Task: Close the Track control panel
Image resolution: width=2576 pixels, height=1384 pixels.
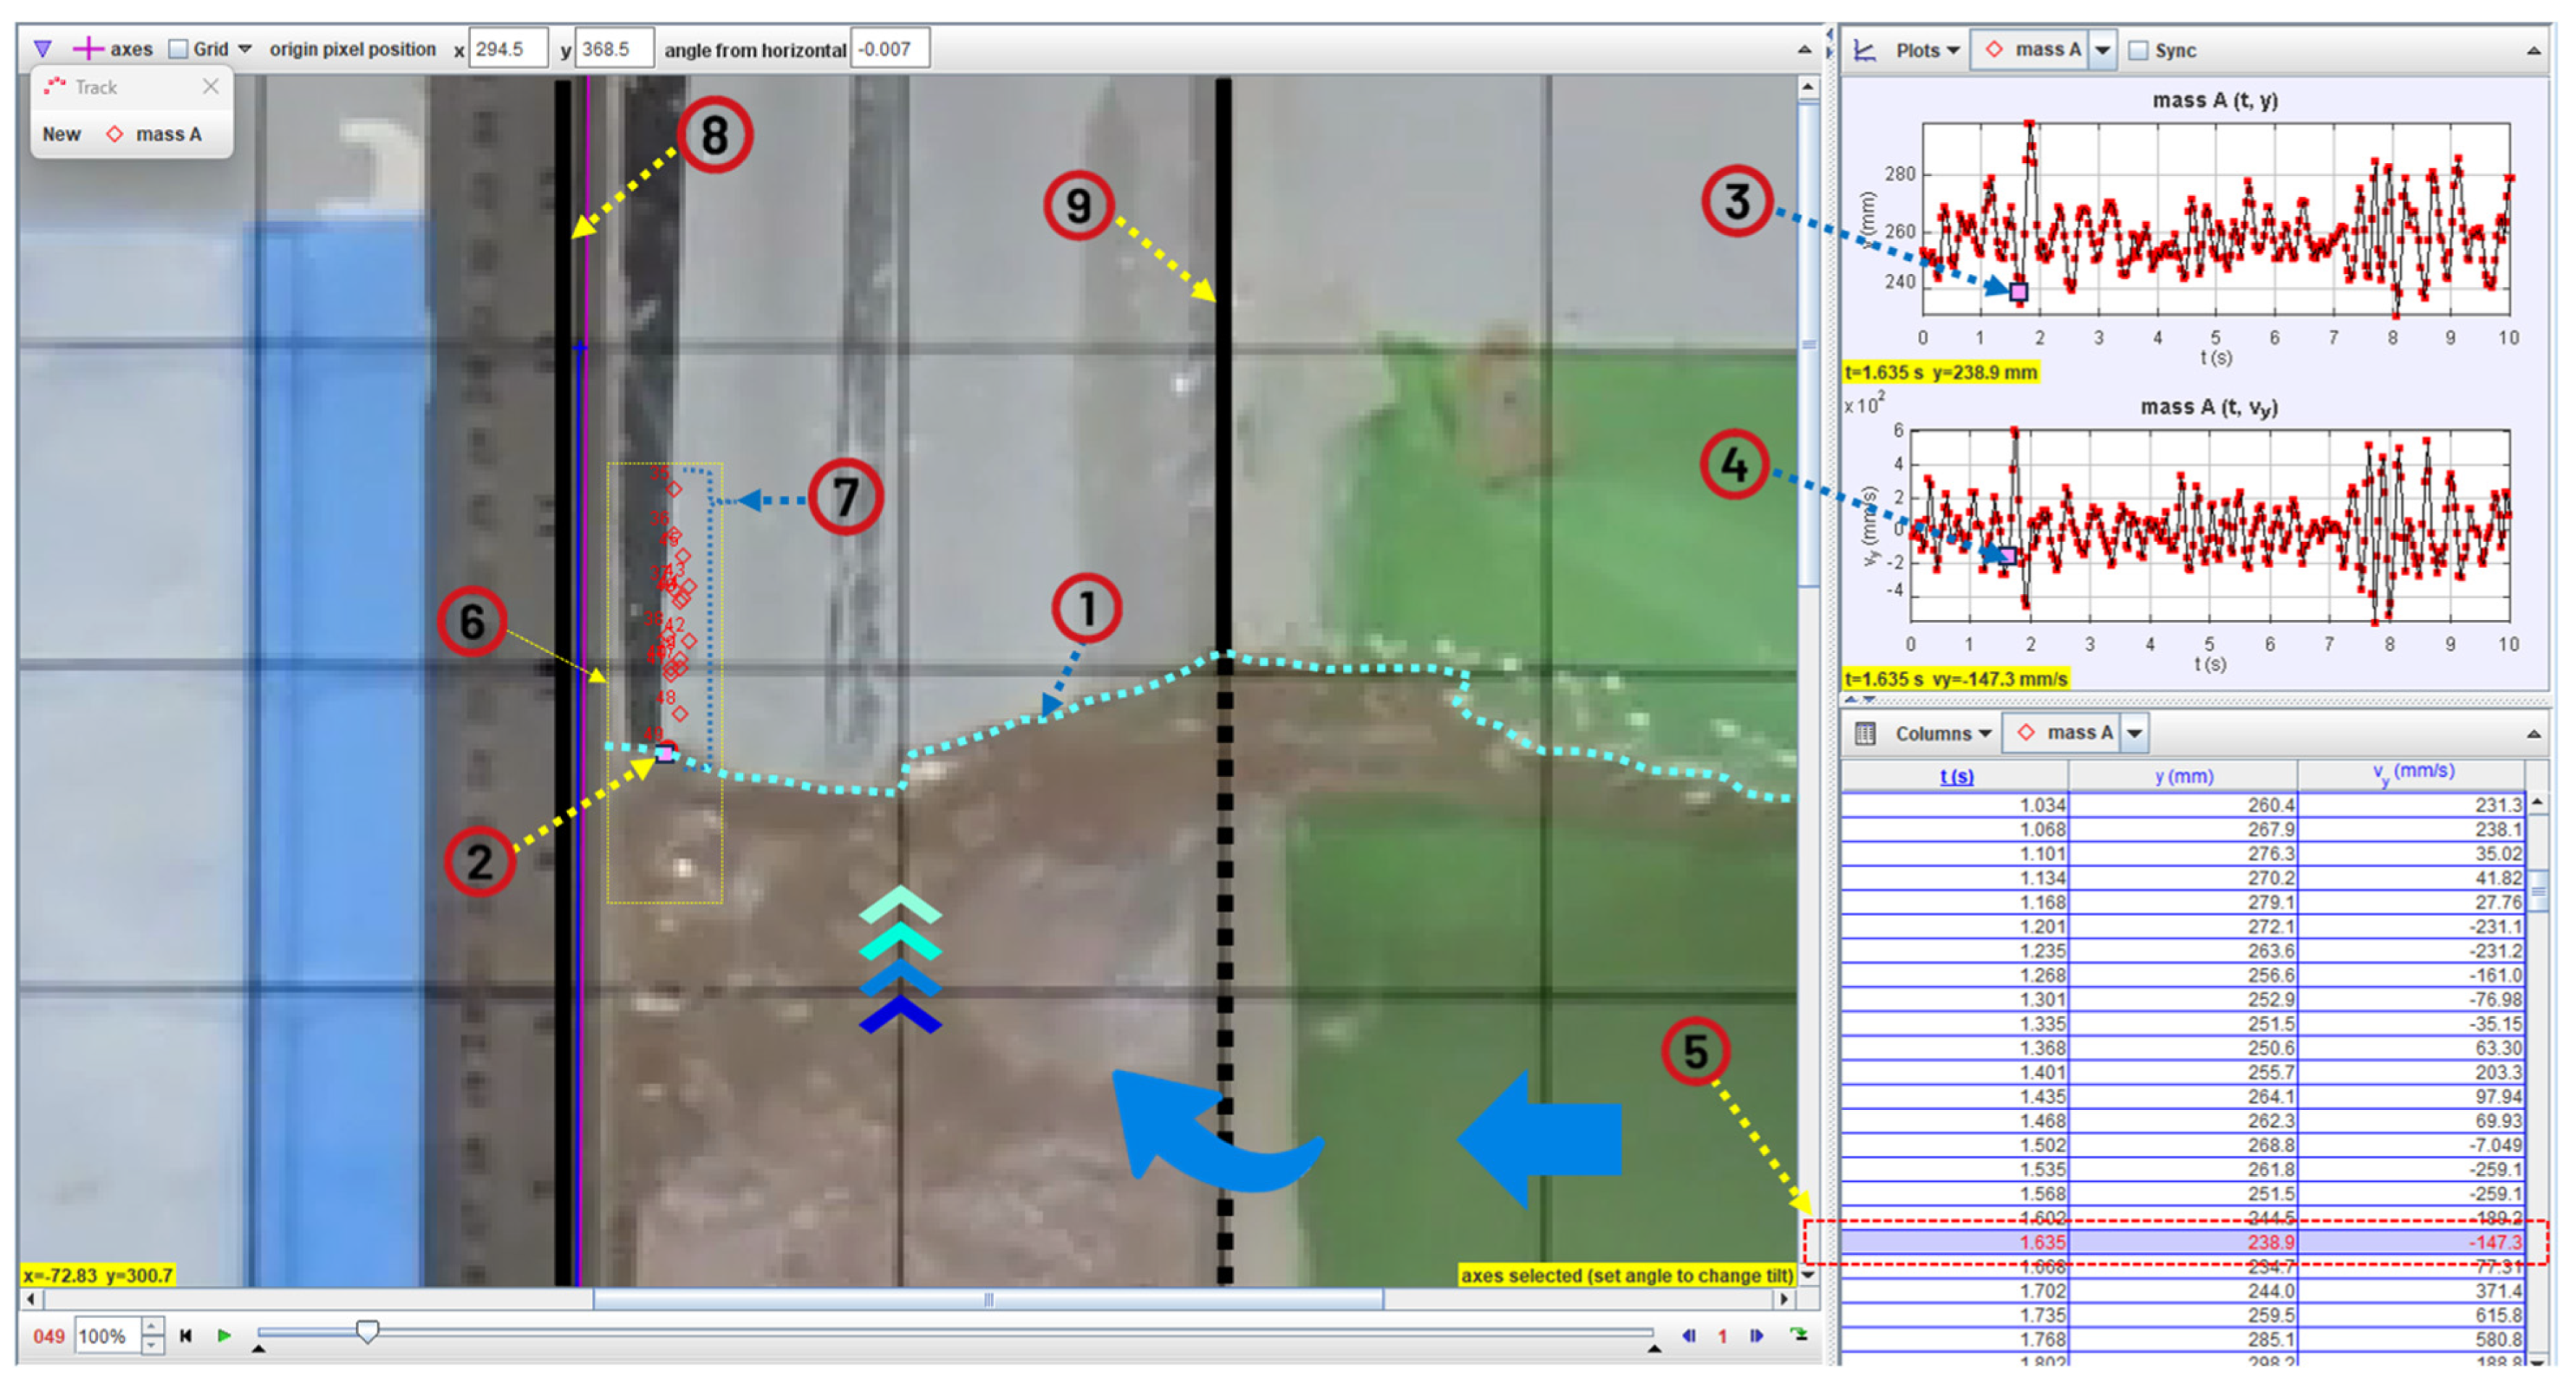Action: click(210, 87)
